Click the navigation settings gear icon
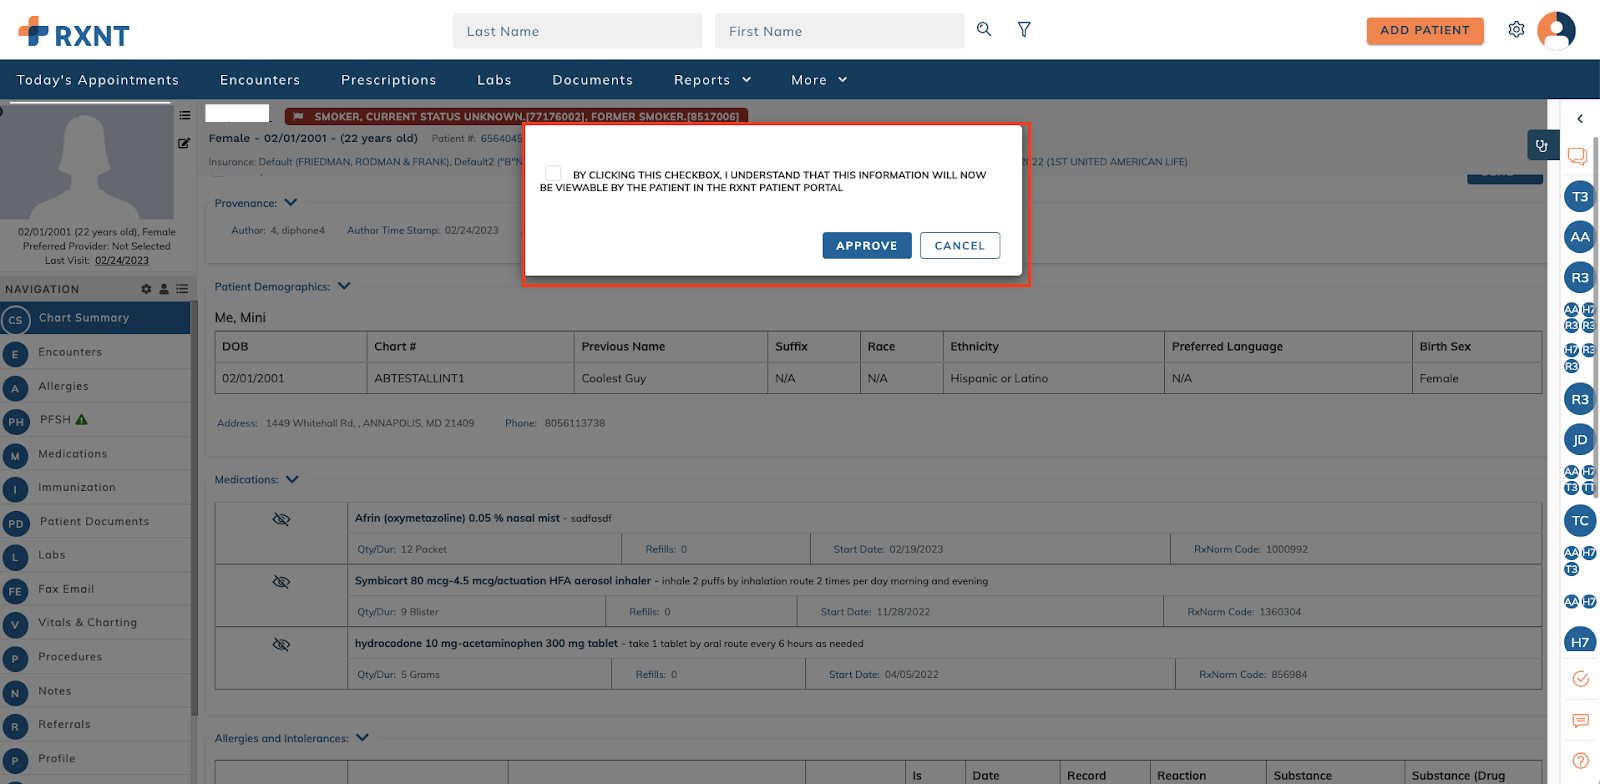 coord(146,289)
